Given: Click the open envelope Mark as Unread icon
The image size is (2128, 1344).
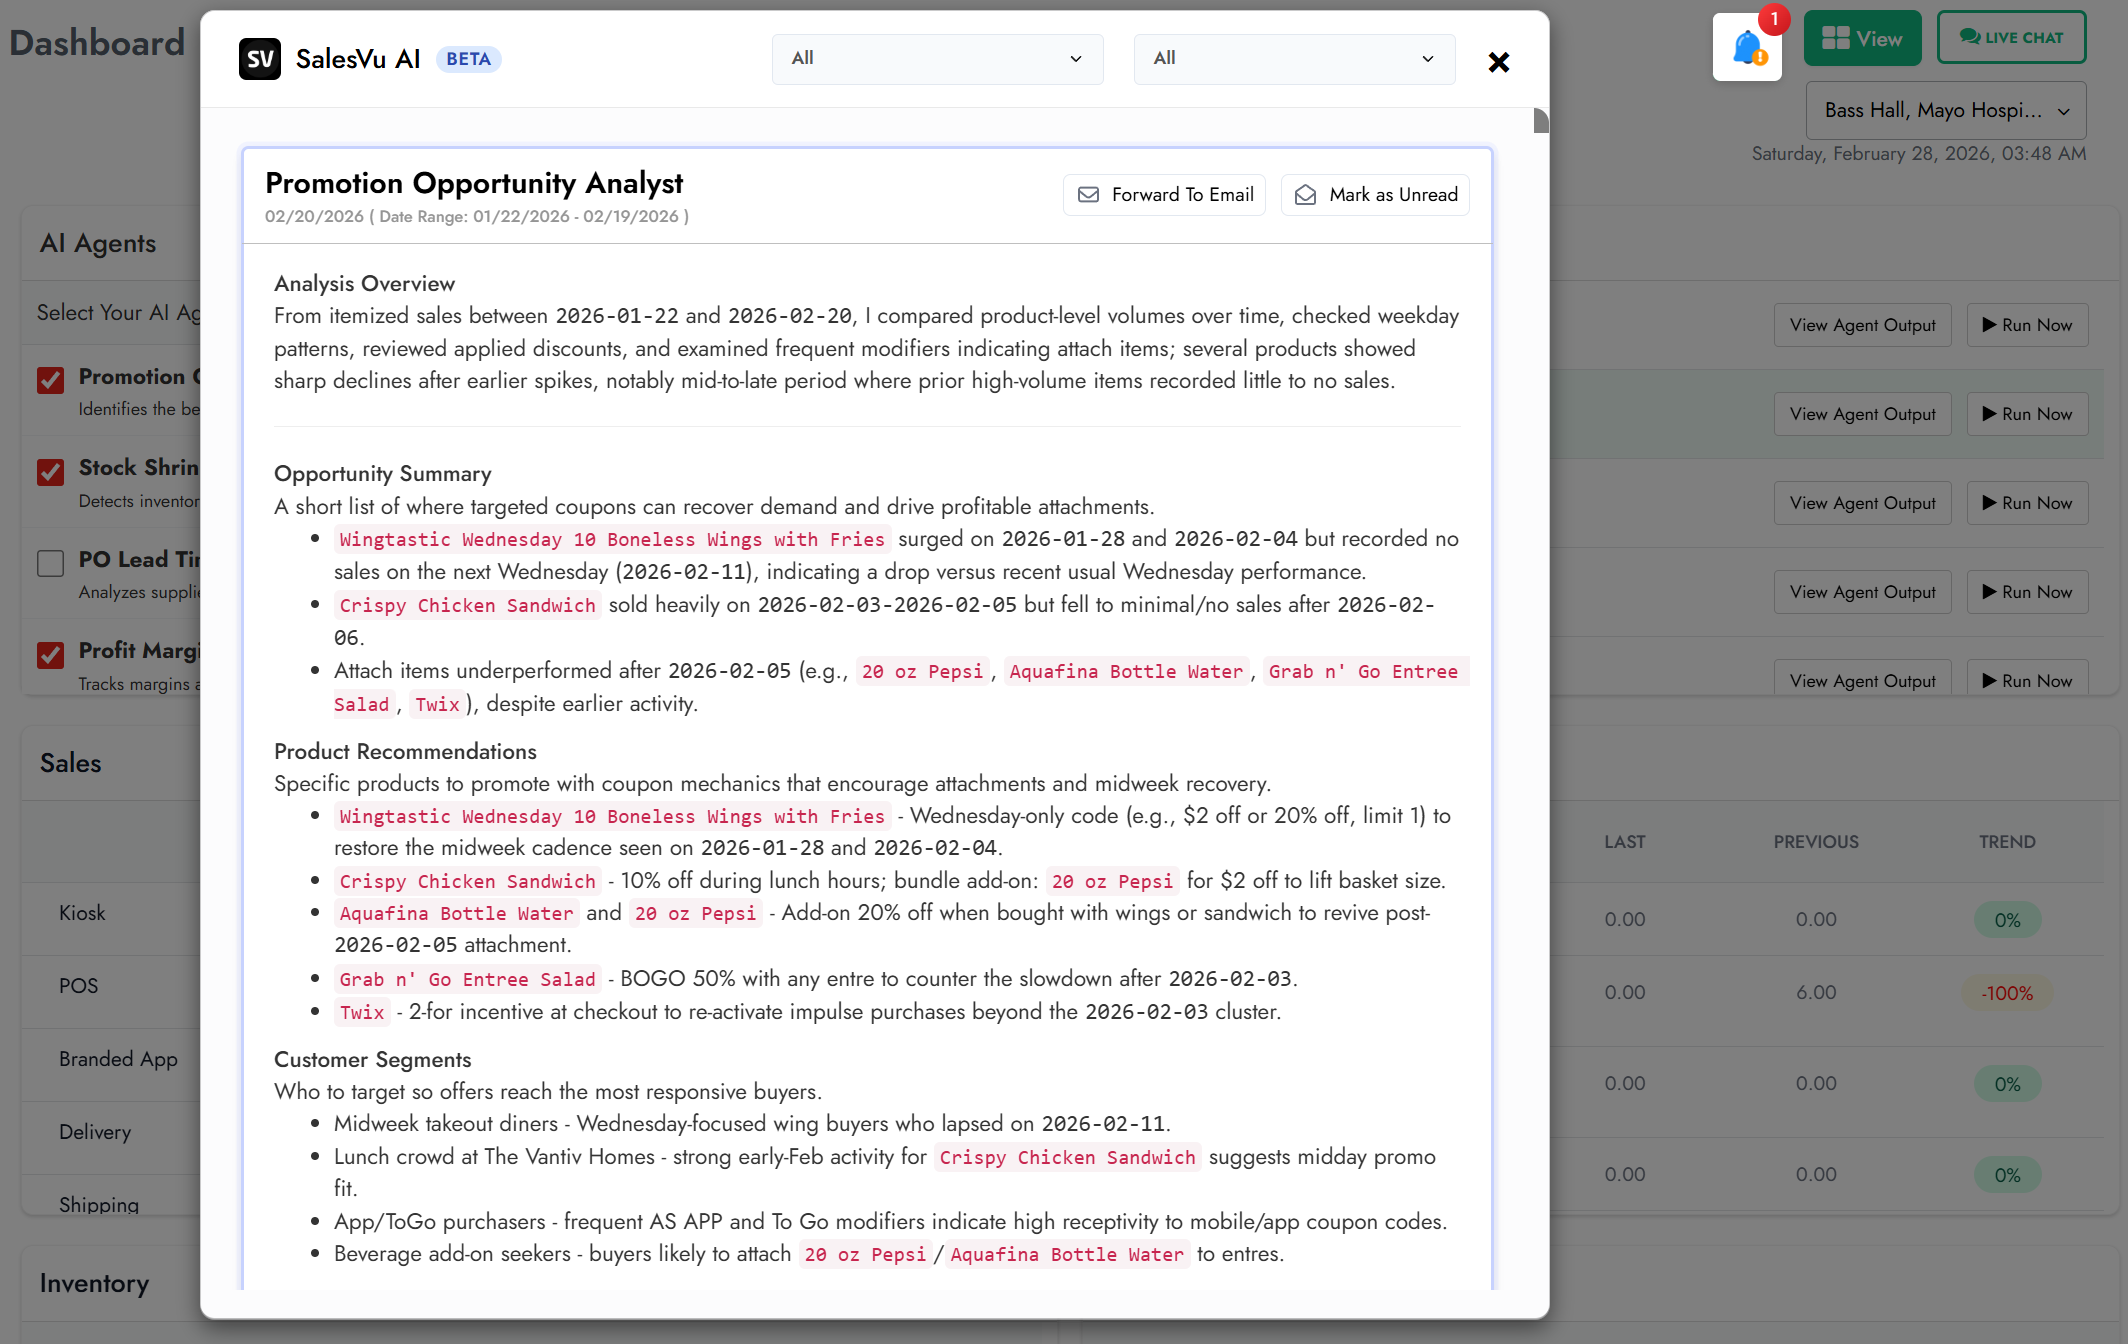Looking at the screenshot, I should pos(1305,195).
